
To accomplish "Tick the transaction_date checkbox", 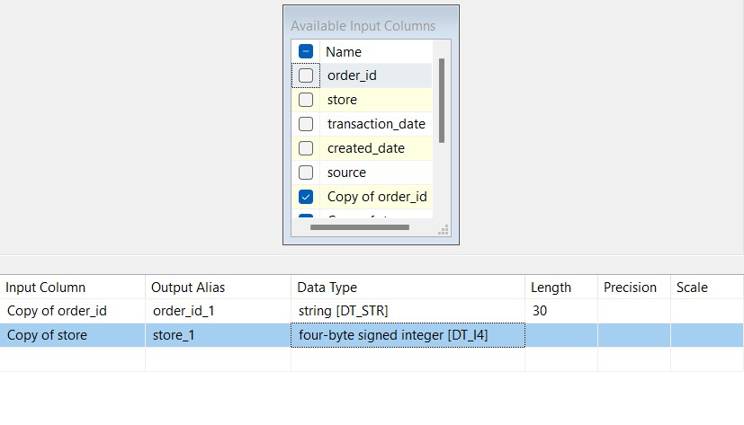I will coord(306,124).
